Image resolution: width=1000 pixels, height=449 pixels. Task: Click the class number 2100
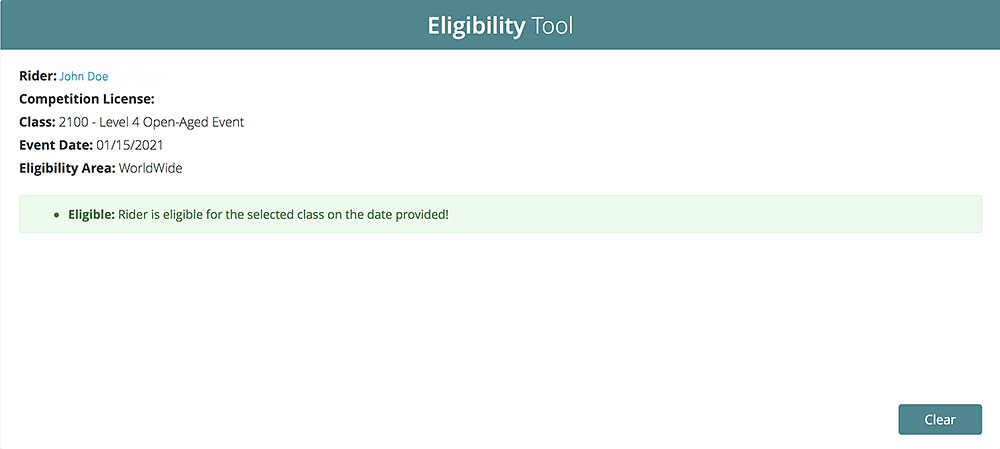[75, 122]
